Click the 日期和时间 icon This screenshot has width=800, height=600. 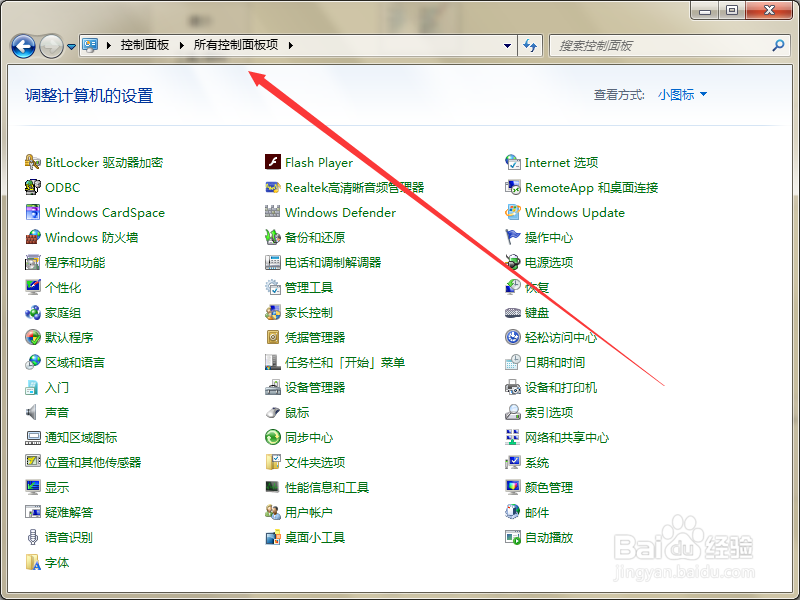coord(512,362)
